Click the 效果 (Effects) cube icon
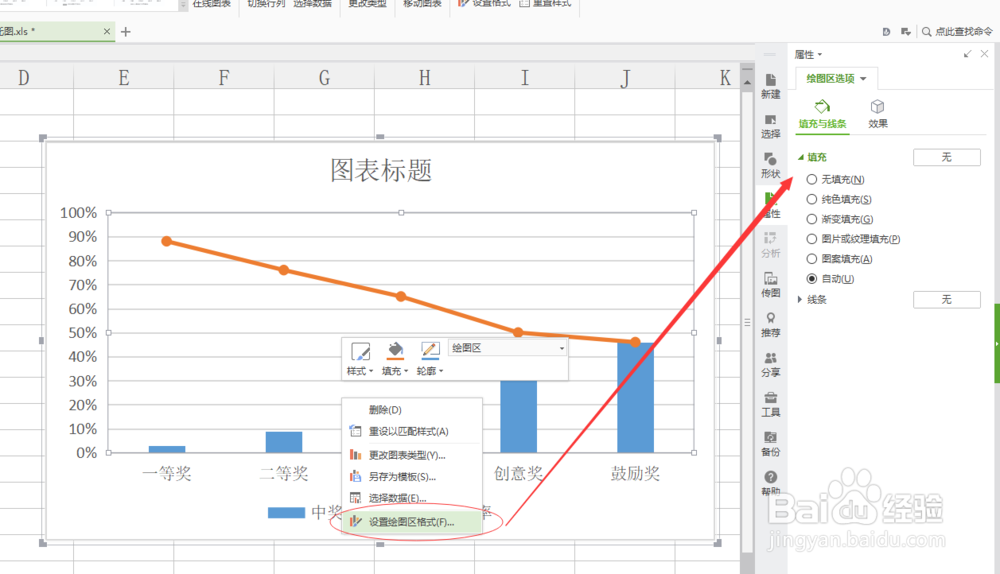This screenshot has height=574, width=1000. (x=878, y=107)
